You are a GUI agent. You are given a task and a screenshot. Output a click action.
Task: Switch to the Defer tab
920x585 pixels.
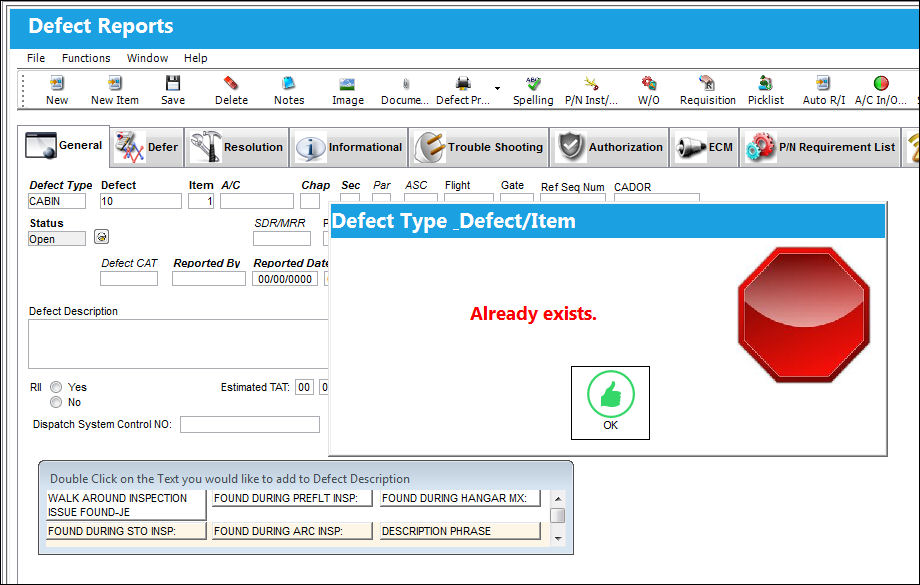pyautogui.click(x=147, y=147)
